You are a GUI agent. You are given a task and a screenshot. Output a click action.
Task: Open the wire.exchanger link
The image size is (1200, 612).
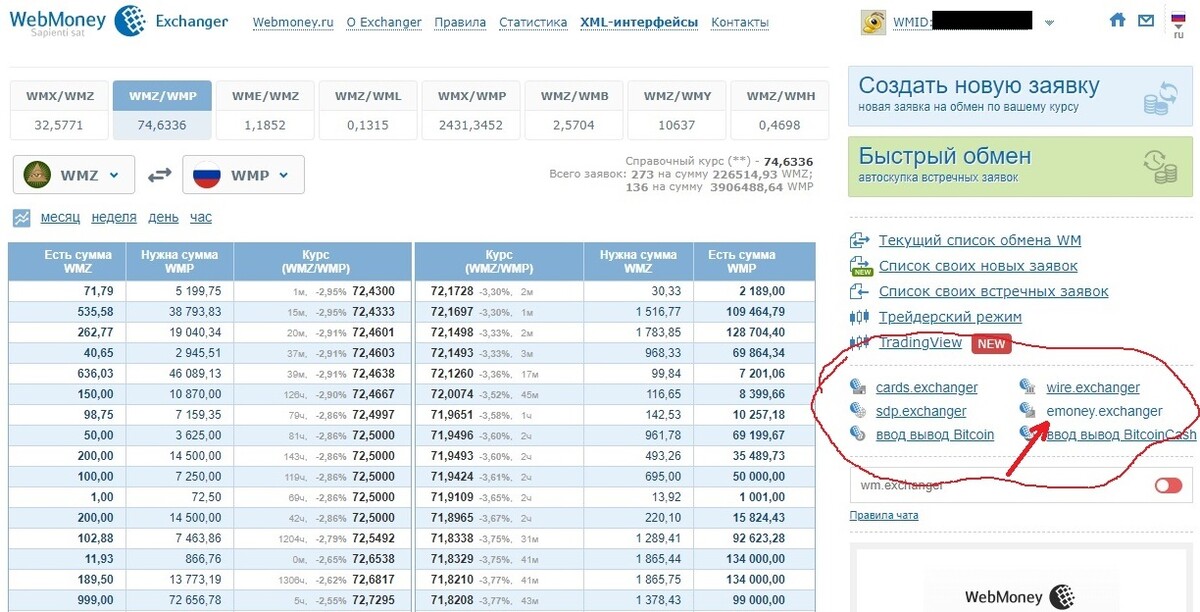point(1093,387)
